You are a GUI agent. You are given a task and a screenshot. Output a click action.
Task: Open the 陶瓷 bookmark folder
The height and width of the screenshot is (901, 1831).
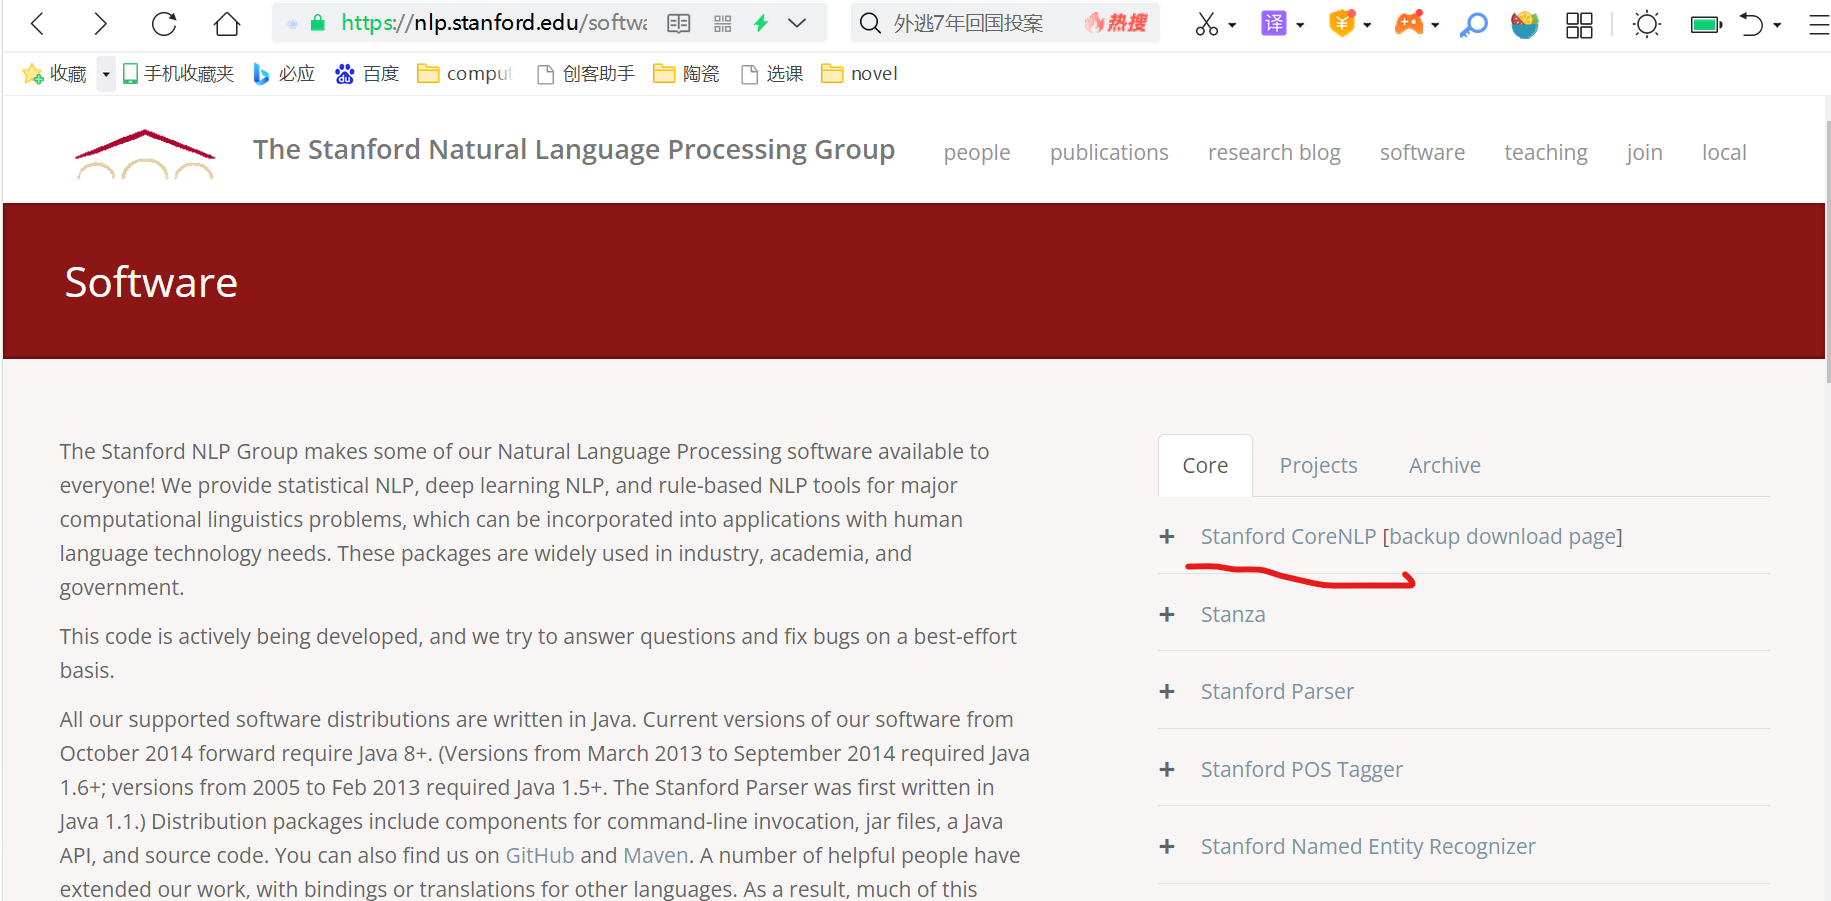point(686,74)
